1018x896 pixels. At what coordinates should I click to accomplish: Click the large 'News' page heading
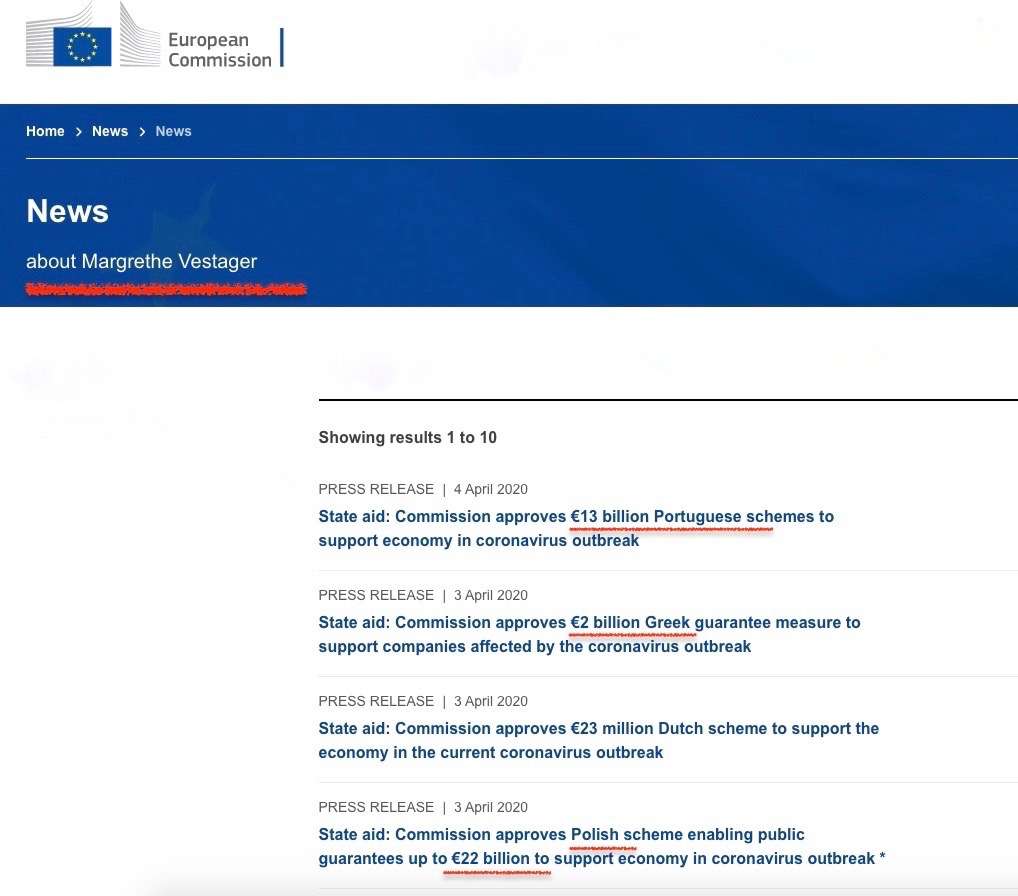(x=68, y=211)
